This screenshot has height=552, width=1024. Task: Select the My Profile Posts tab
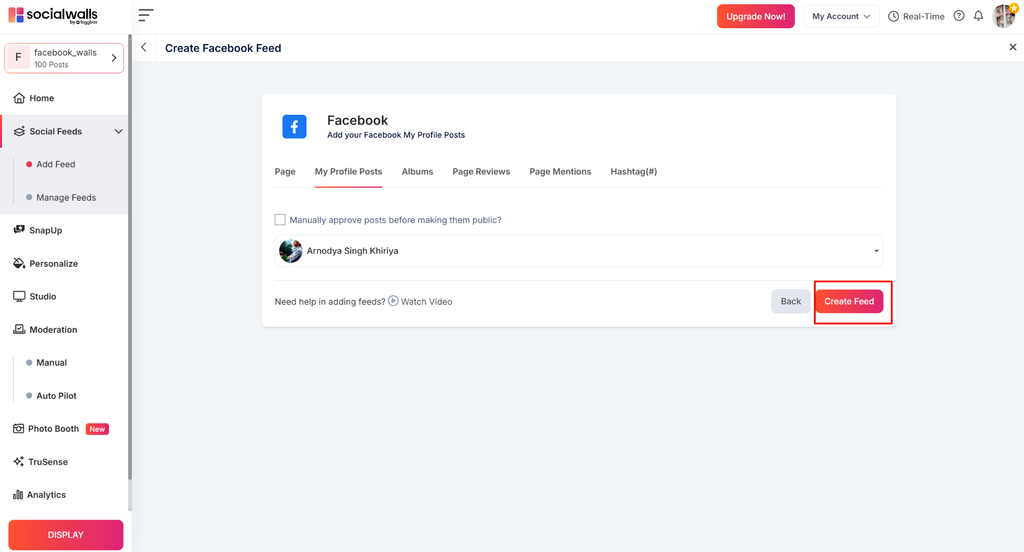coord(348,172)
